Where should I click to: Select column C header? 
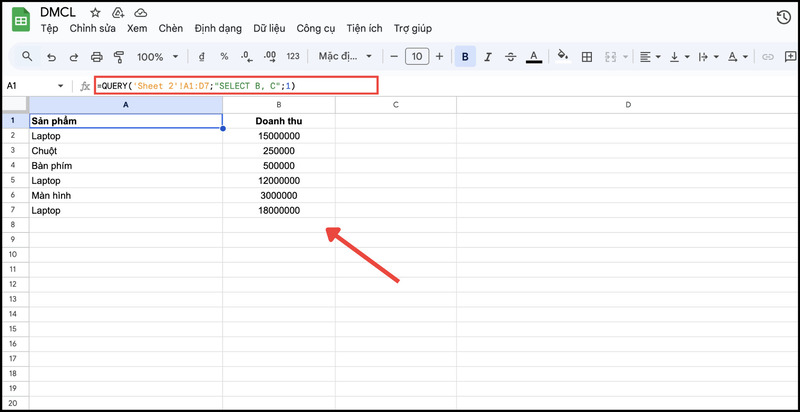pos(396,105)
